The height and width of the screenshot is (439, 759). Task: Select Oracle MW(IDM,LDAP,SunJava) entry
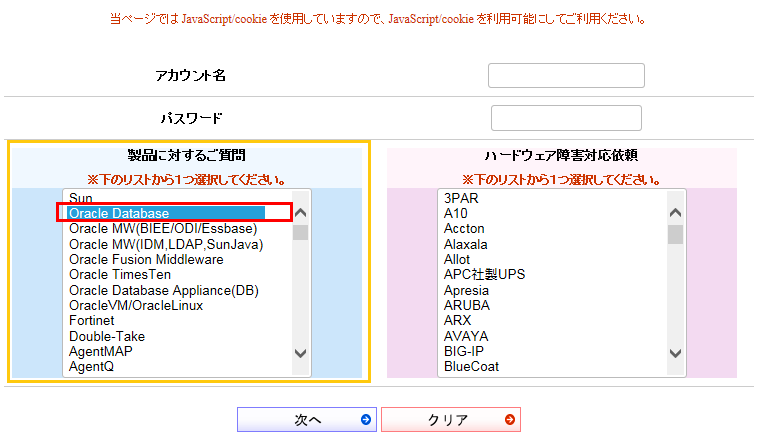point(165,244)
